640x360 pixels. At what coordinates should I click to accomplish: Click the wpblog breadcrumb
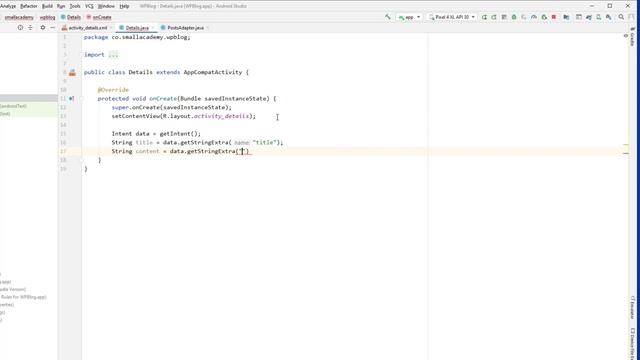click(x=47, y=17)
